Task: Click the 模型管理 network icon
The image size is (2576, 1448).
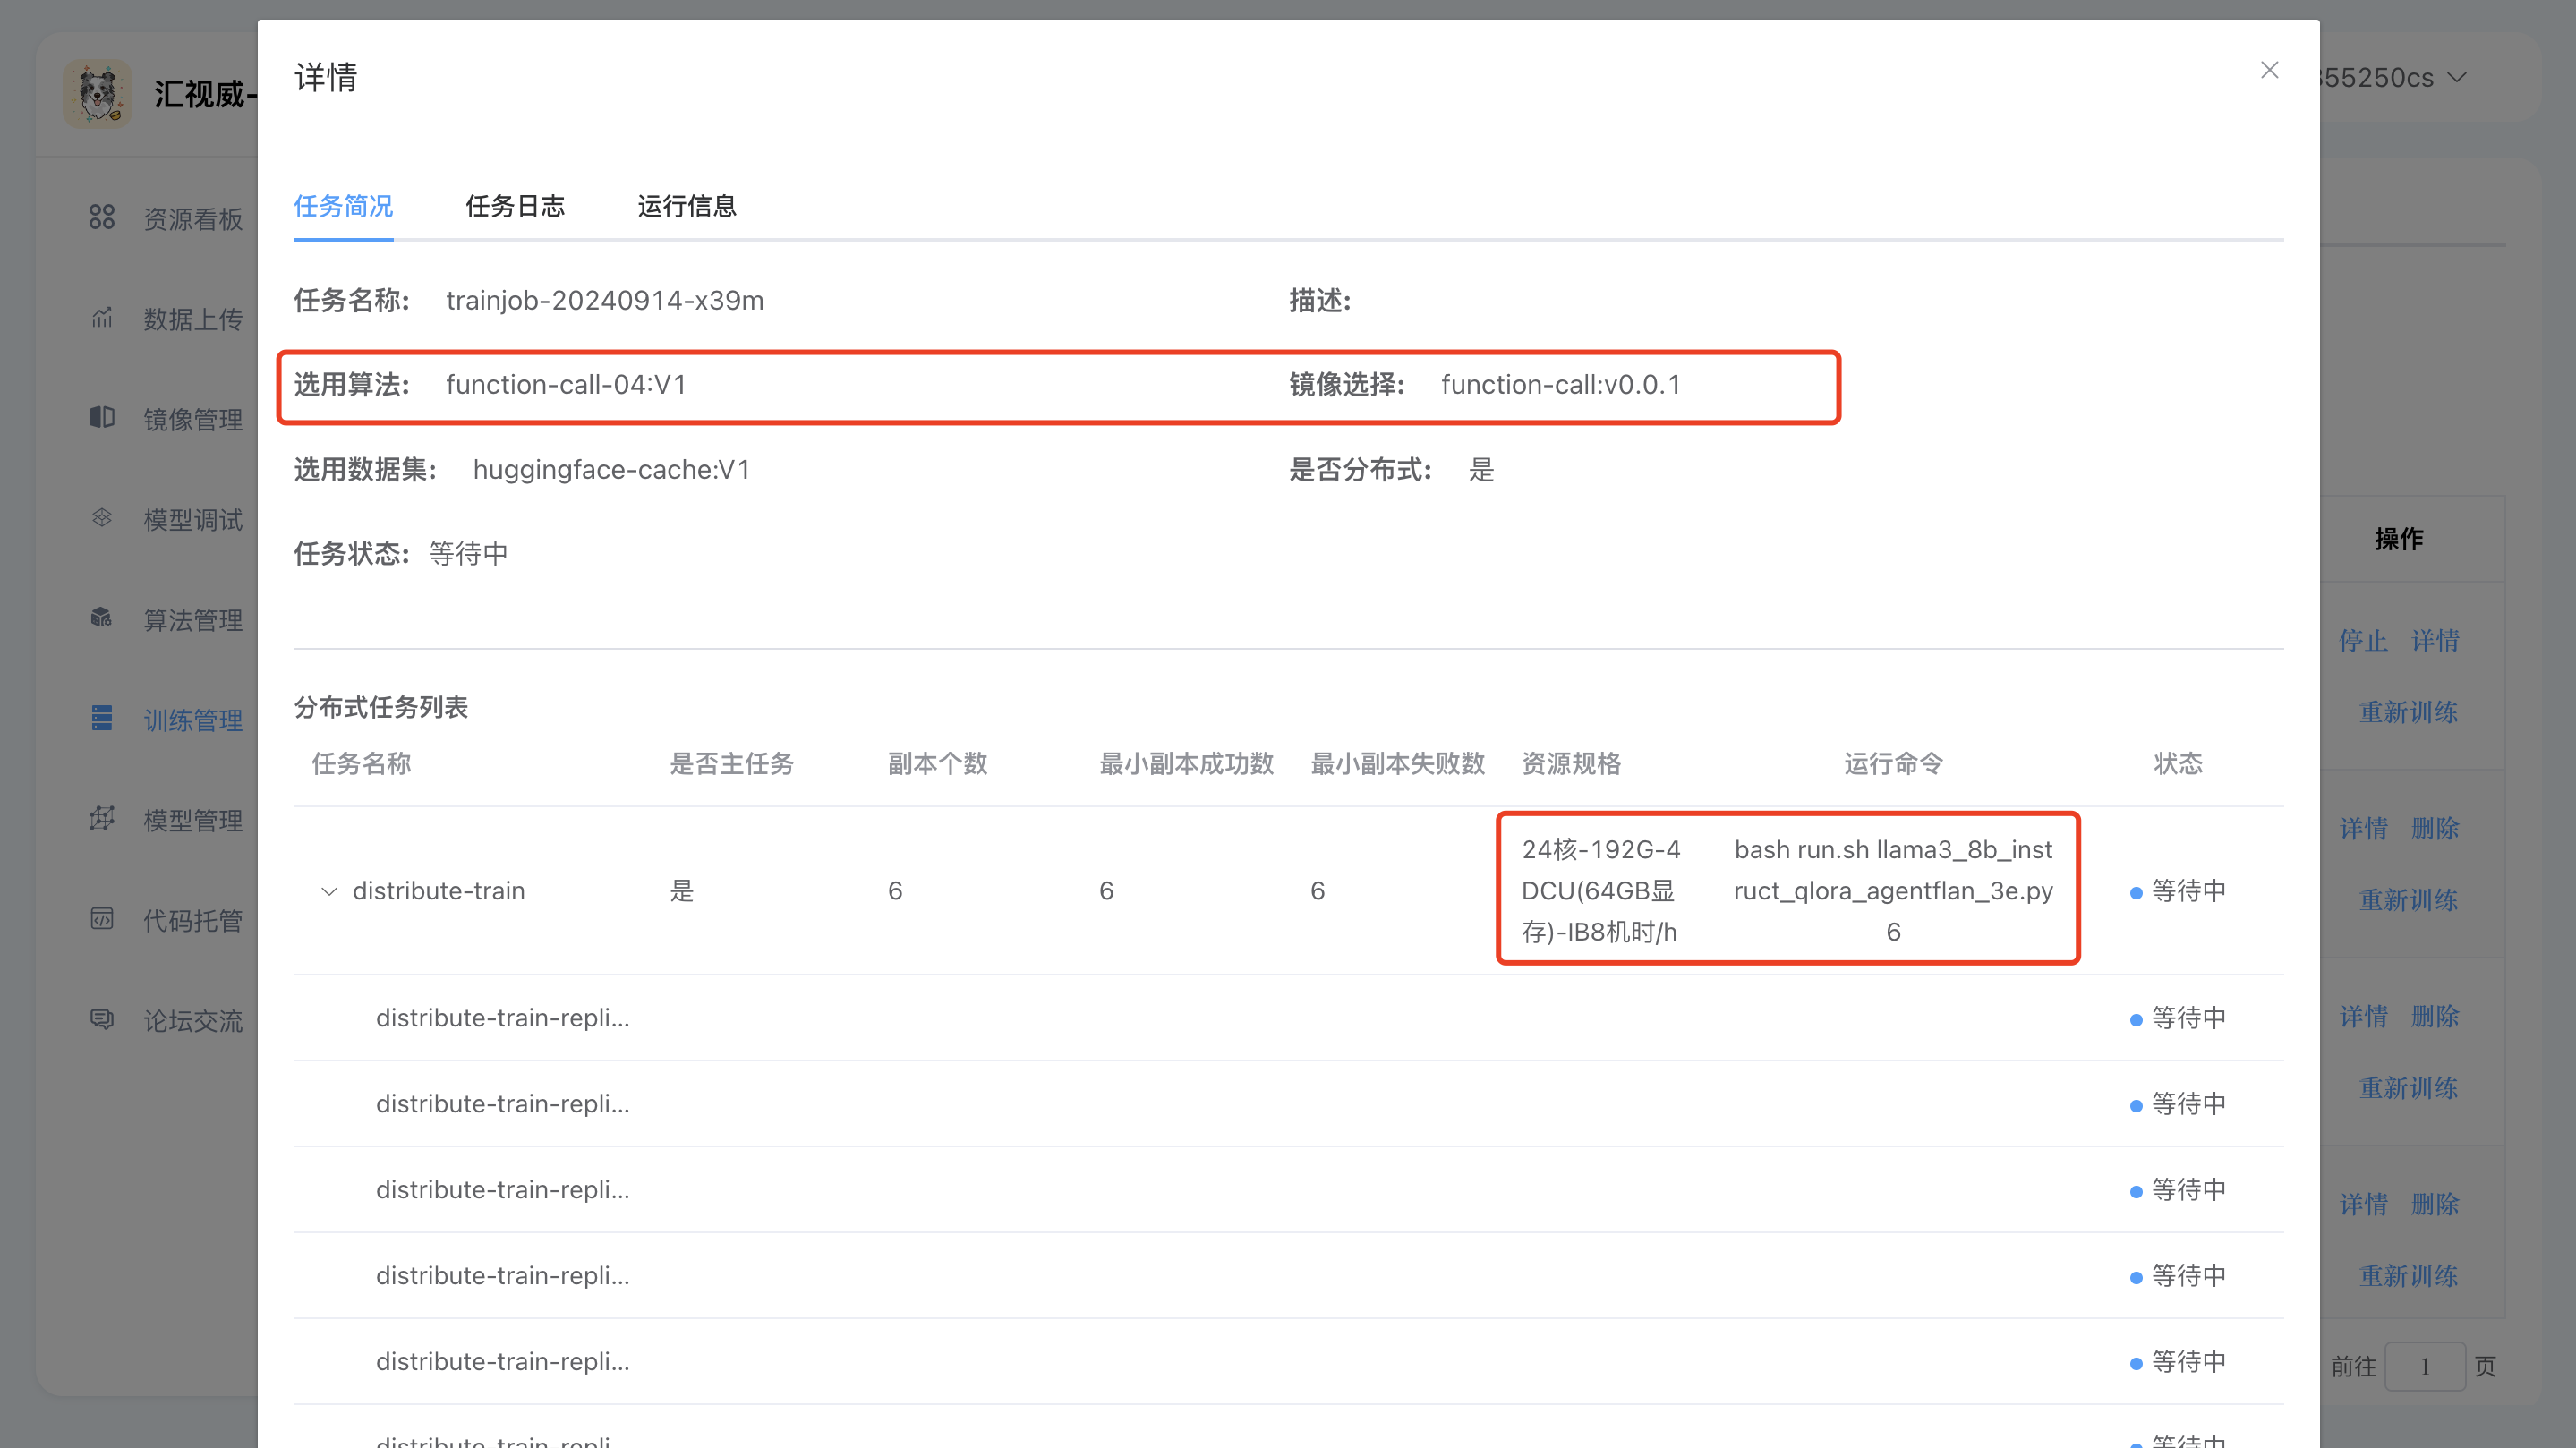Action: [102, 819]
